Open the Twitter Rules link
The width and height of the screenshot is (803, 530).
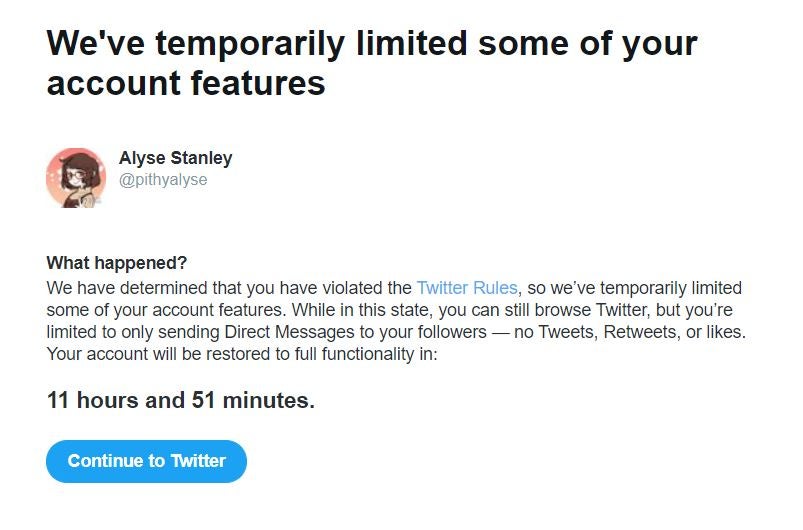pyautogui.click(x=467, y=288)
